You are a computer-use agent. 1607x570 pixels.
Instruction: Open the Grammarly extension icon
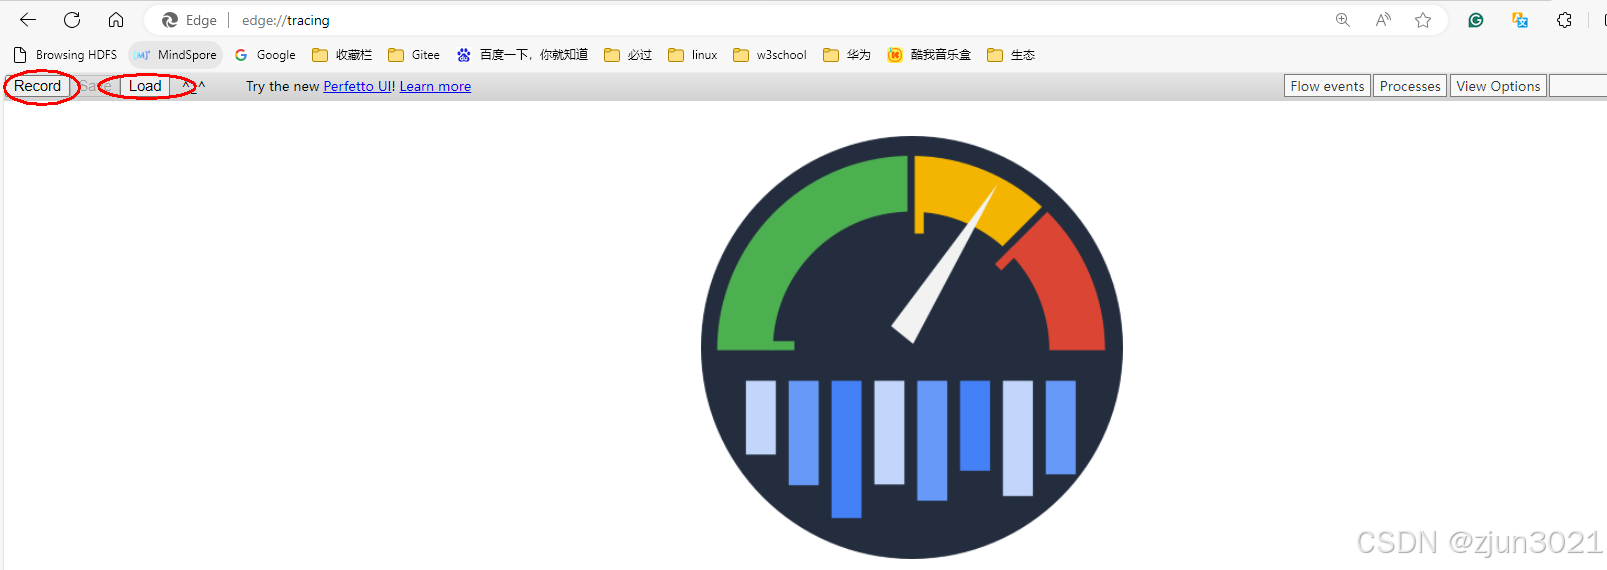pos(1475,20)
